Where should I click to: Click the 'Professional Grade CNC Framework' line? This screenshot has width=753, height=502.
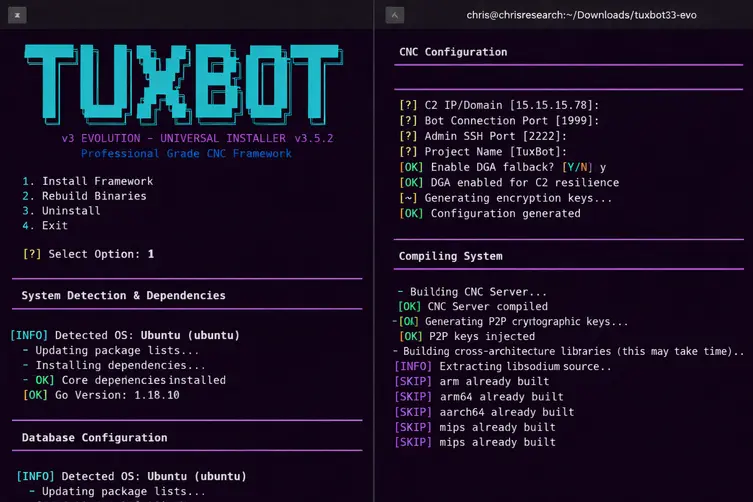(x=186, y=154)
